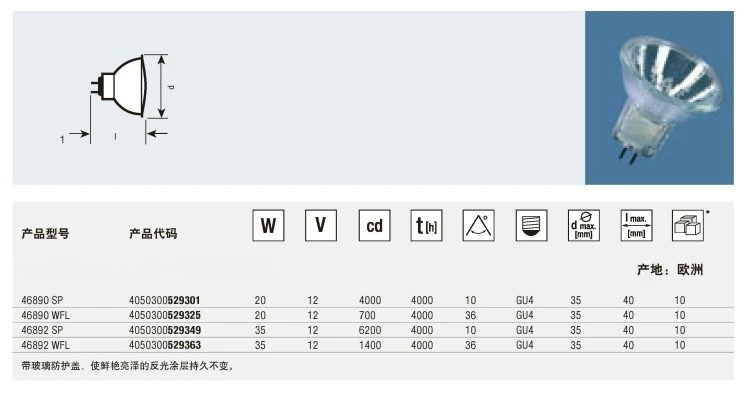The width and height of the screenshot is (750, 400).
Task: Click the 产地：欧洲 origin label
Action: point(670,270)
